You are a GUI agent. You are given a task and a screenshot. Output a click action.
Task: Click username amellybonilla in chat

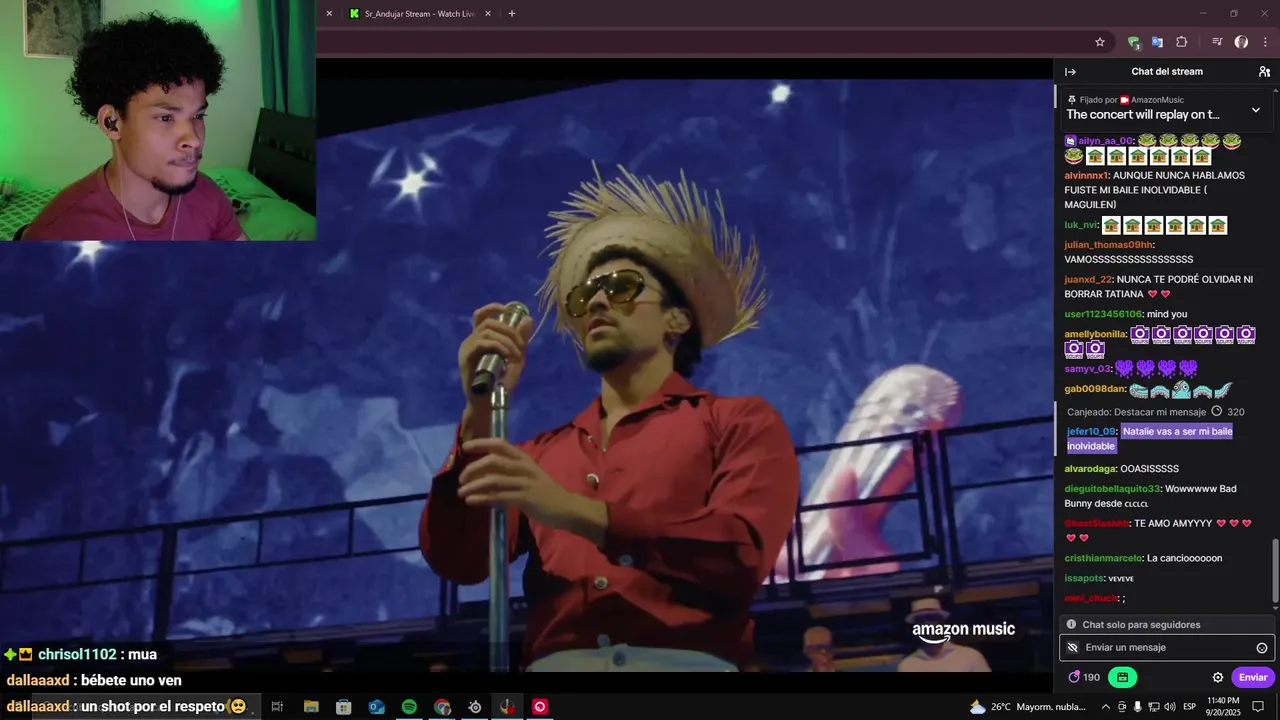click(1095, 334)
